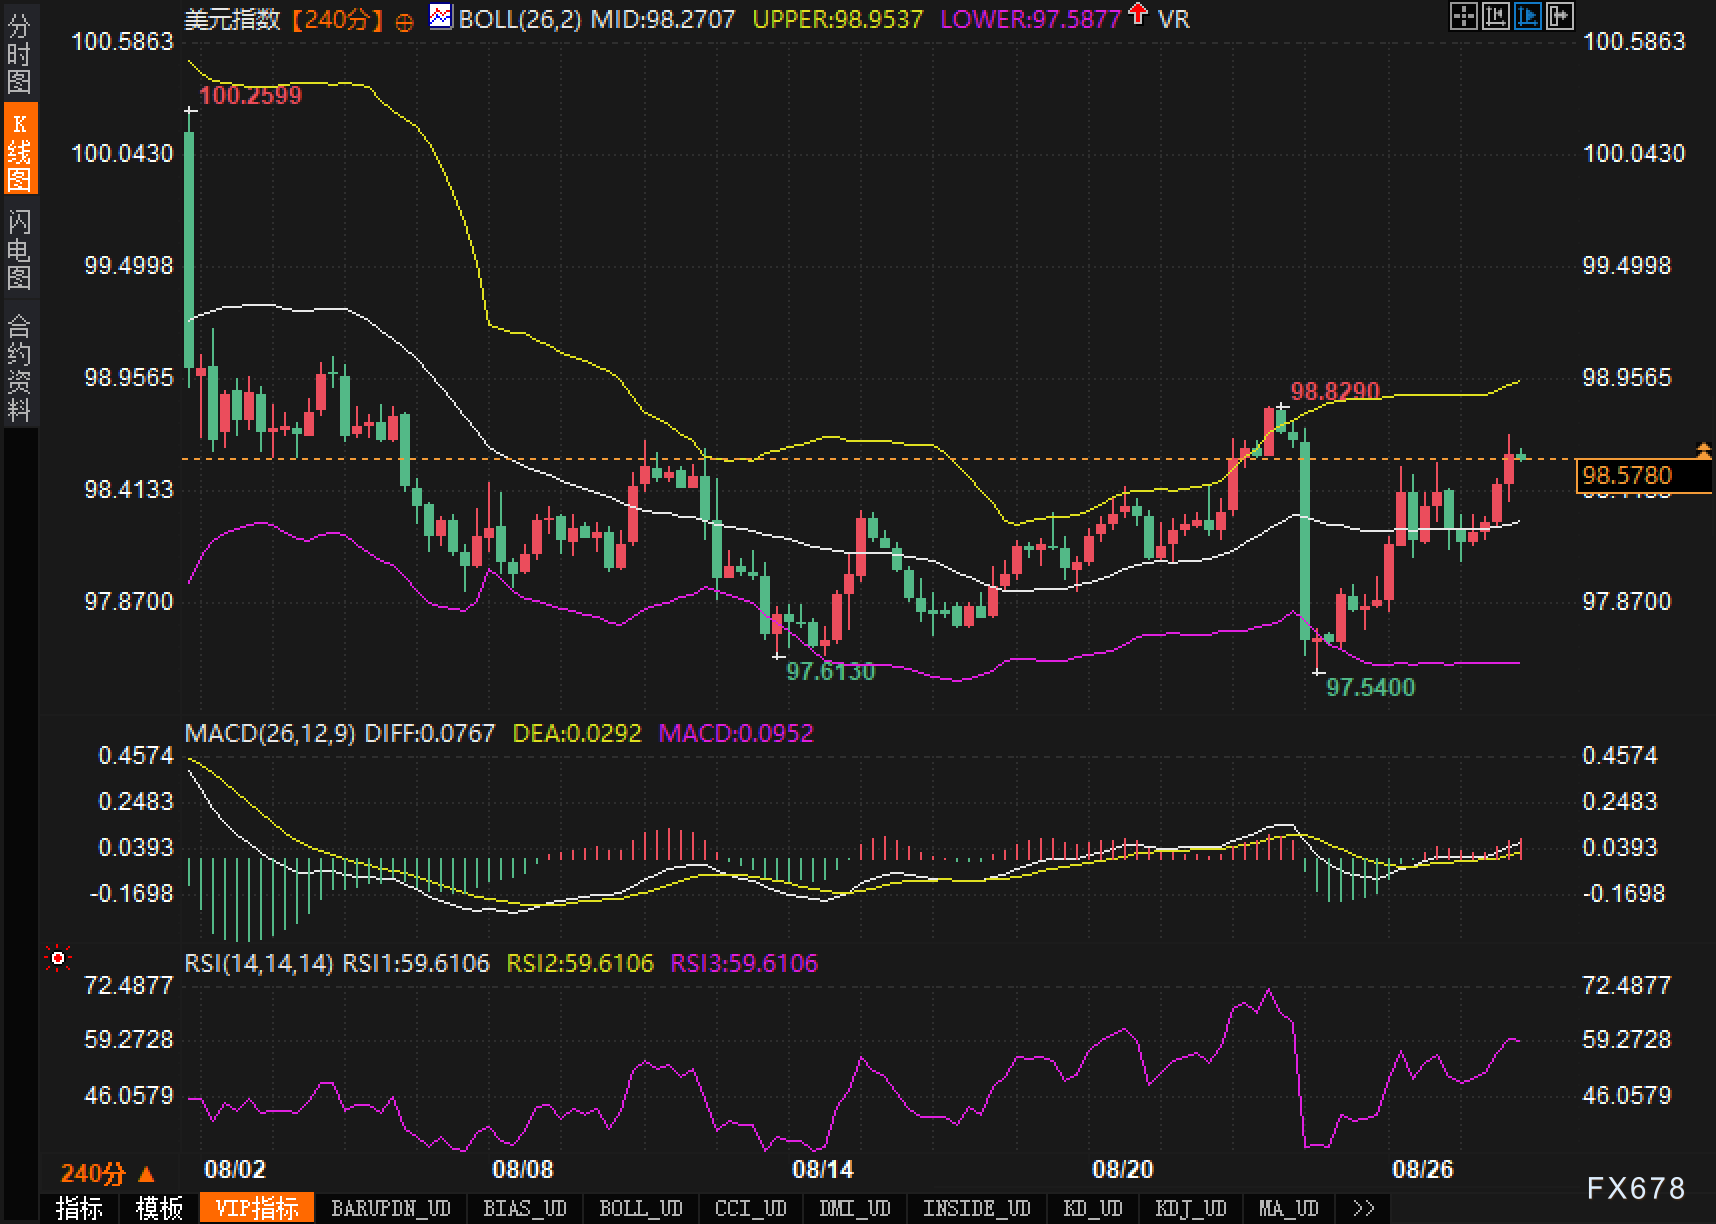
Task: Open the 合约资料 side tab
Action: [19, 366]
